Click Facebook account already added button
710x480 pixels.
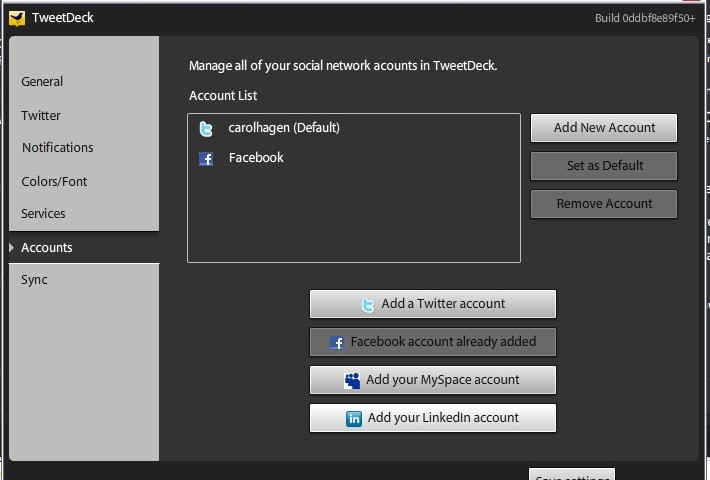[432, 342]
